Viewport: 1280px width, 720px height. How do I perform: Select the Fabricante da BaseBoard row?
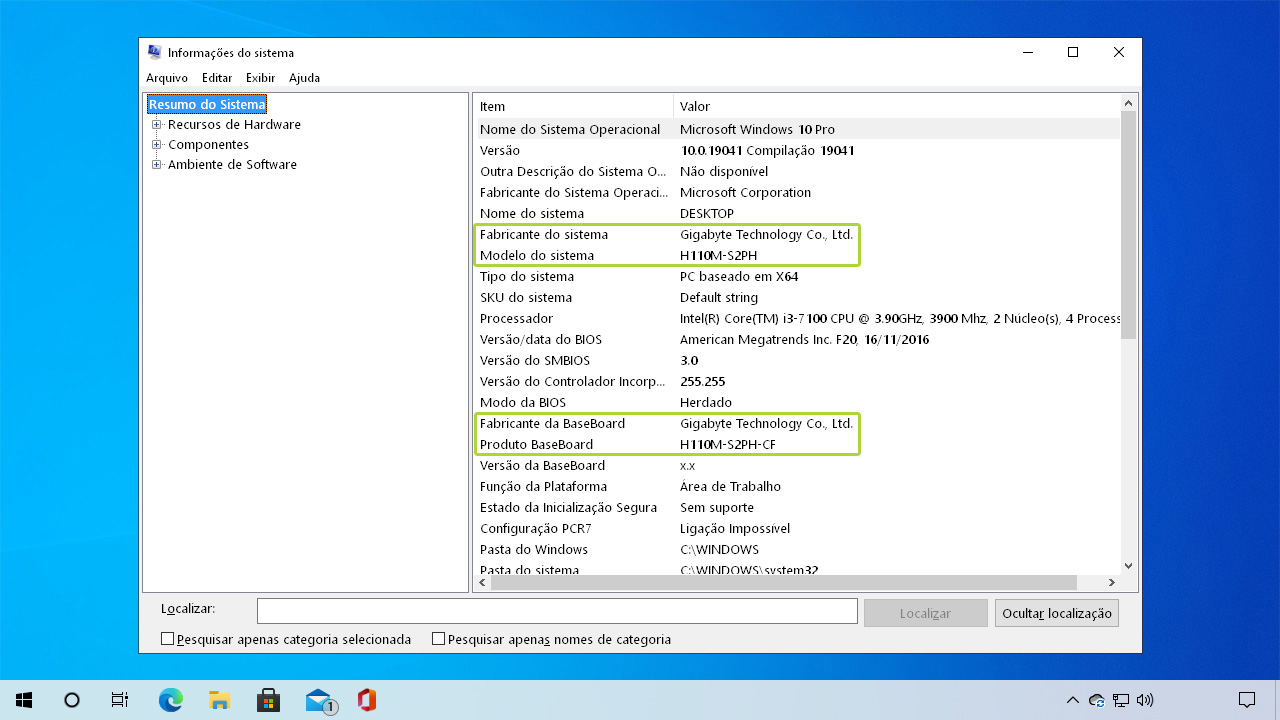click(x=797, y=423)
